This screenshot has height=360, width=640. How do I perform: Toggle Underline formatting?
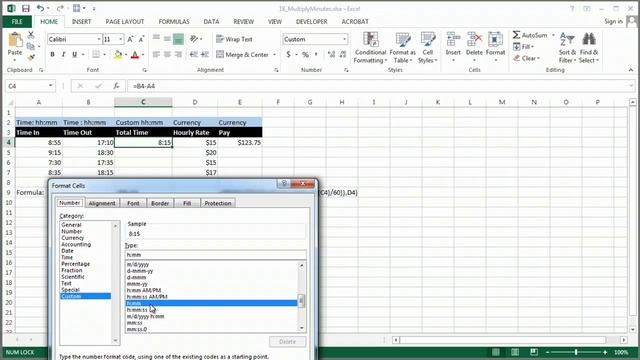point(74,54)
